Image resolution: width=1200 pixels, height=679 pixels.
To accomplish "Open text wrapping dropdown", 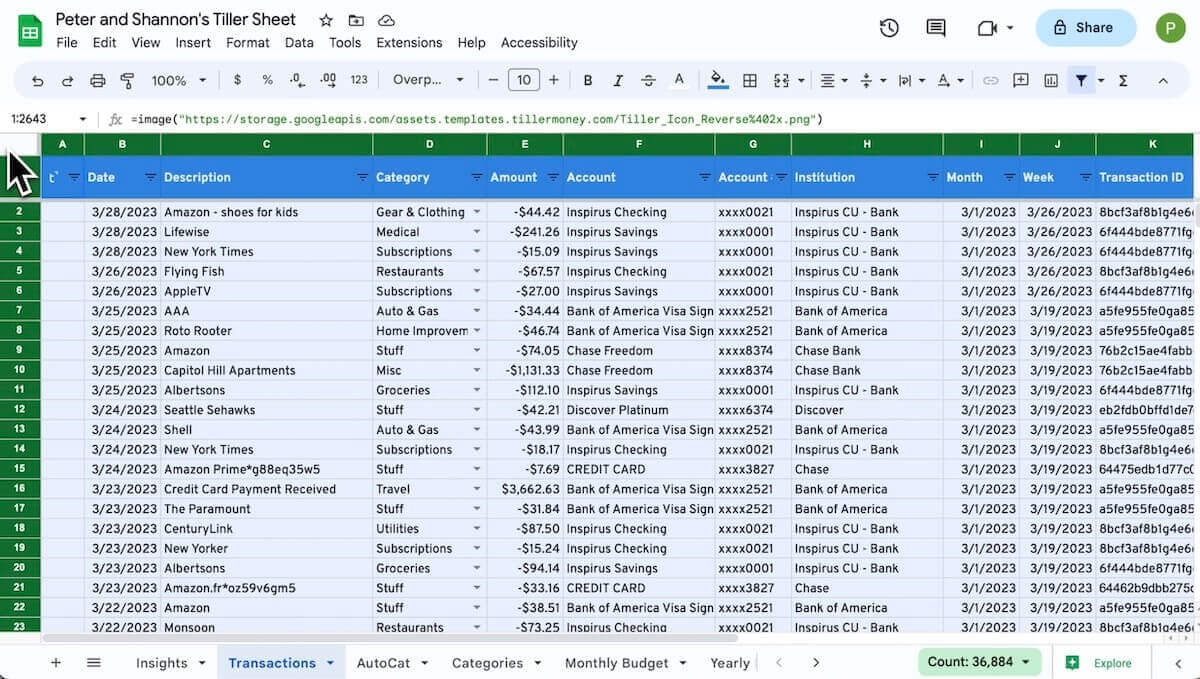I will [911, 80].
